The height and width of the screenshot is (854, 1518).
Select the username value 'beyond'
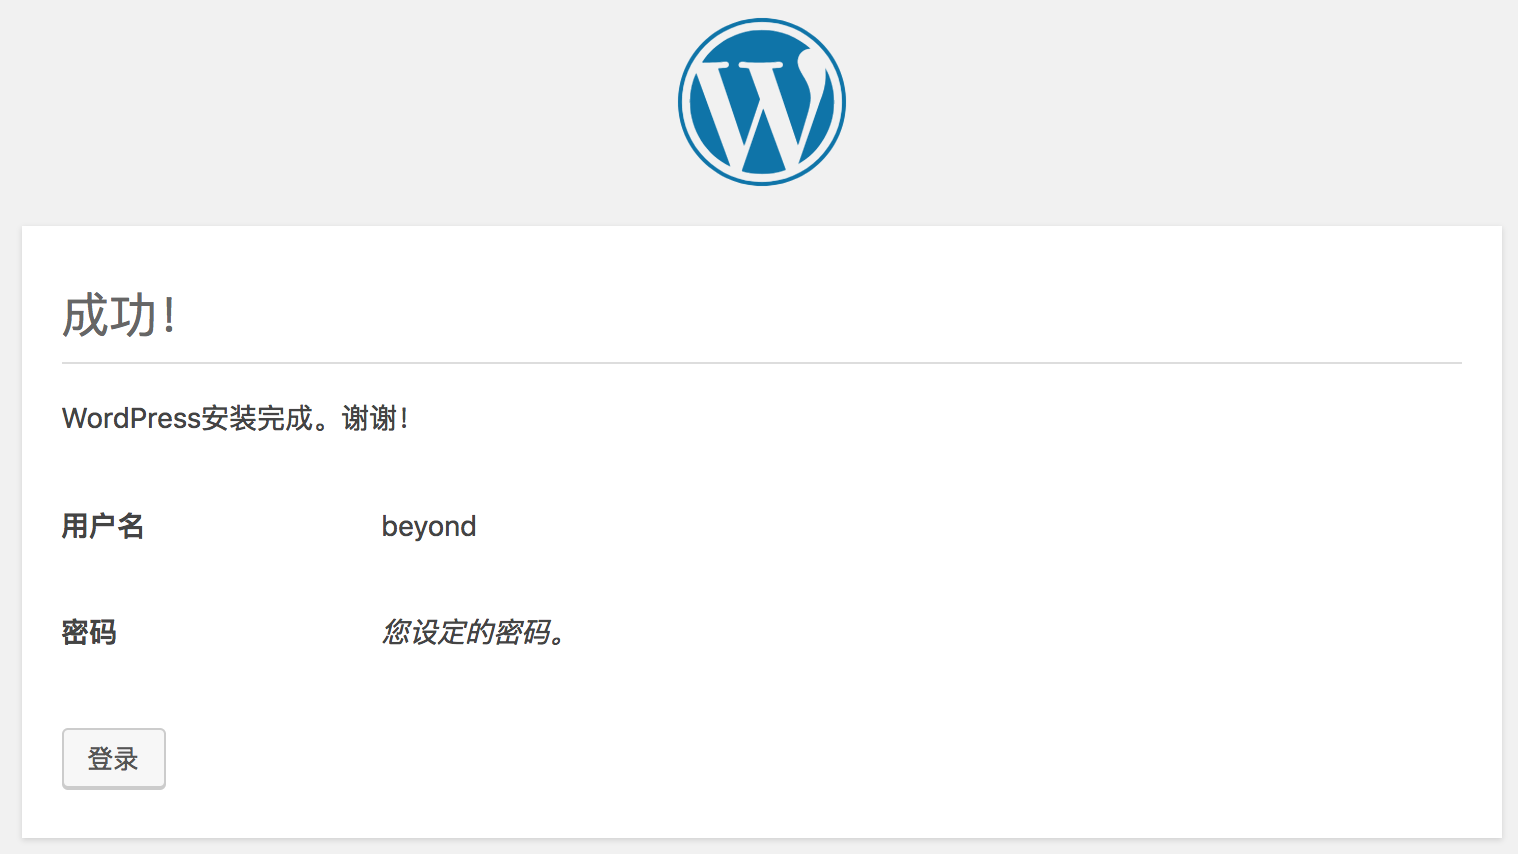[429, 527]
